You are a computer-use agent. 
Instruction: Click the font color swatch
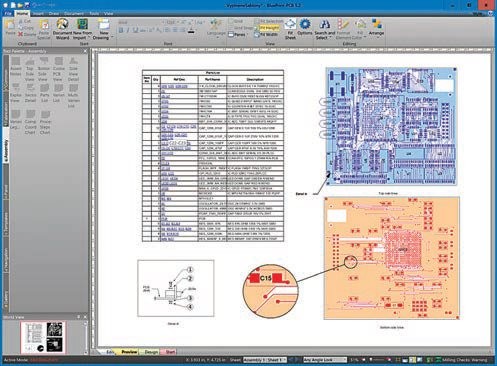(191, 31)
